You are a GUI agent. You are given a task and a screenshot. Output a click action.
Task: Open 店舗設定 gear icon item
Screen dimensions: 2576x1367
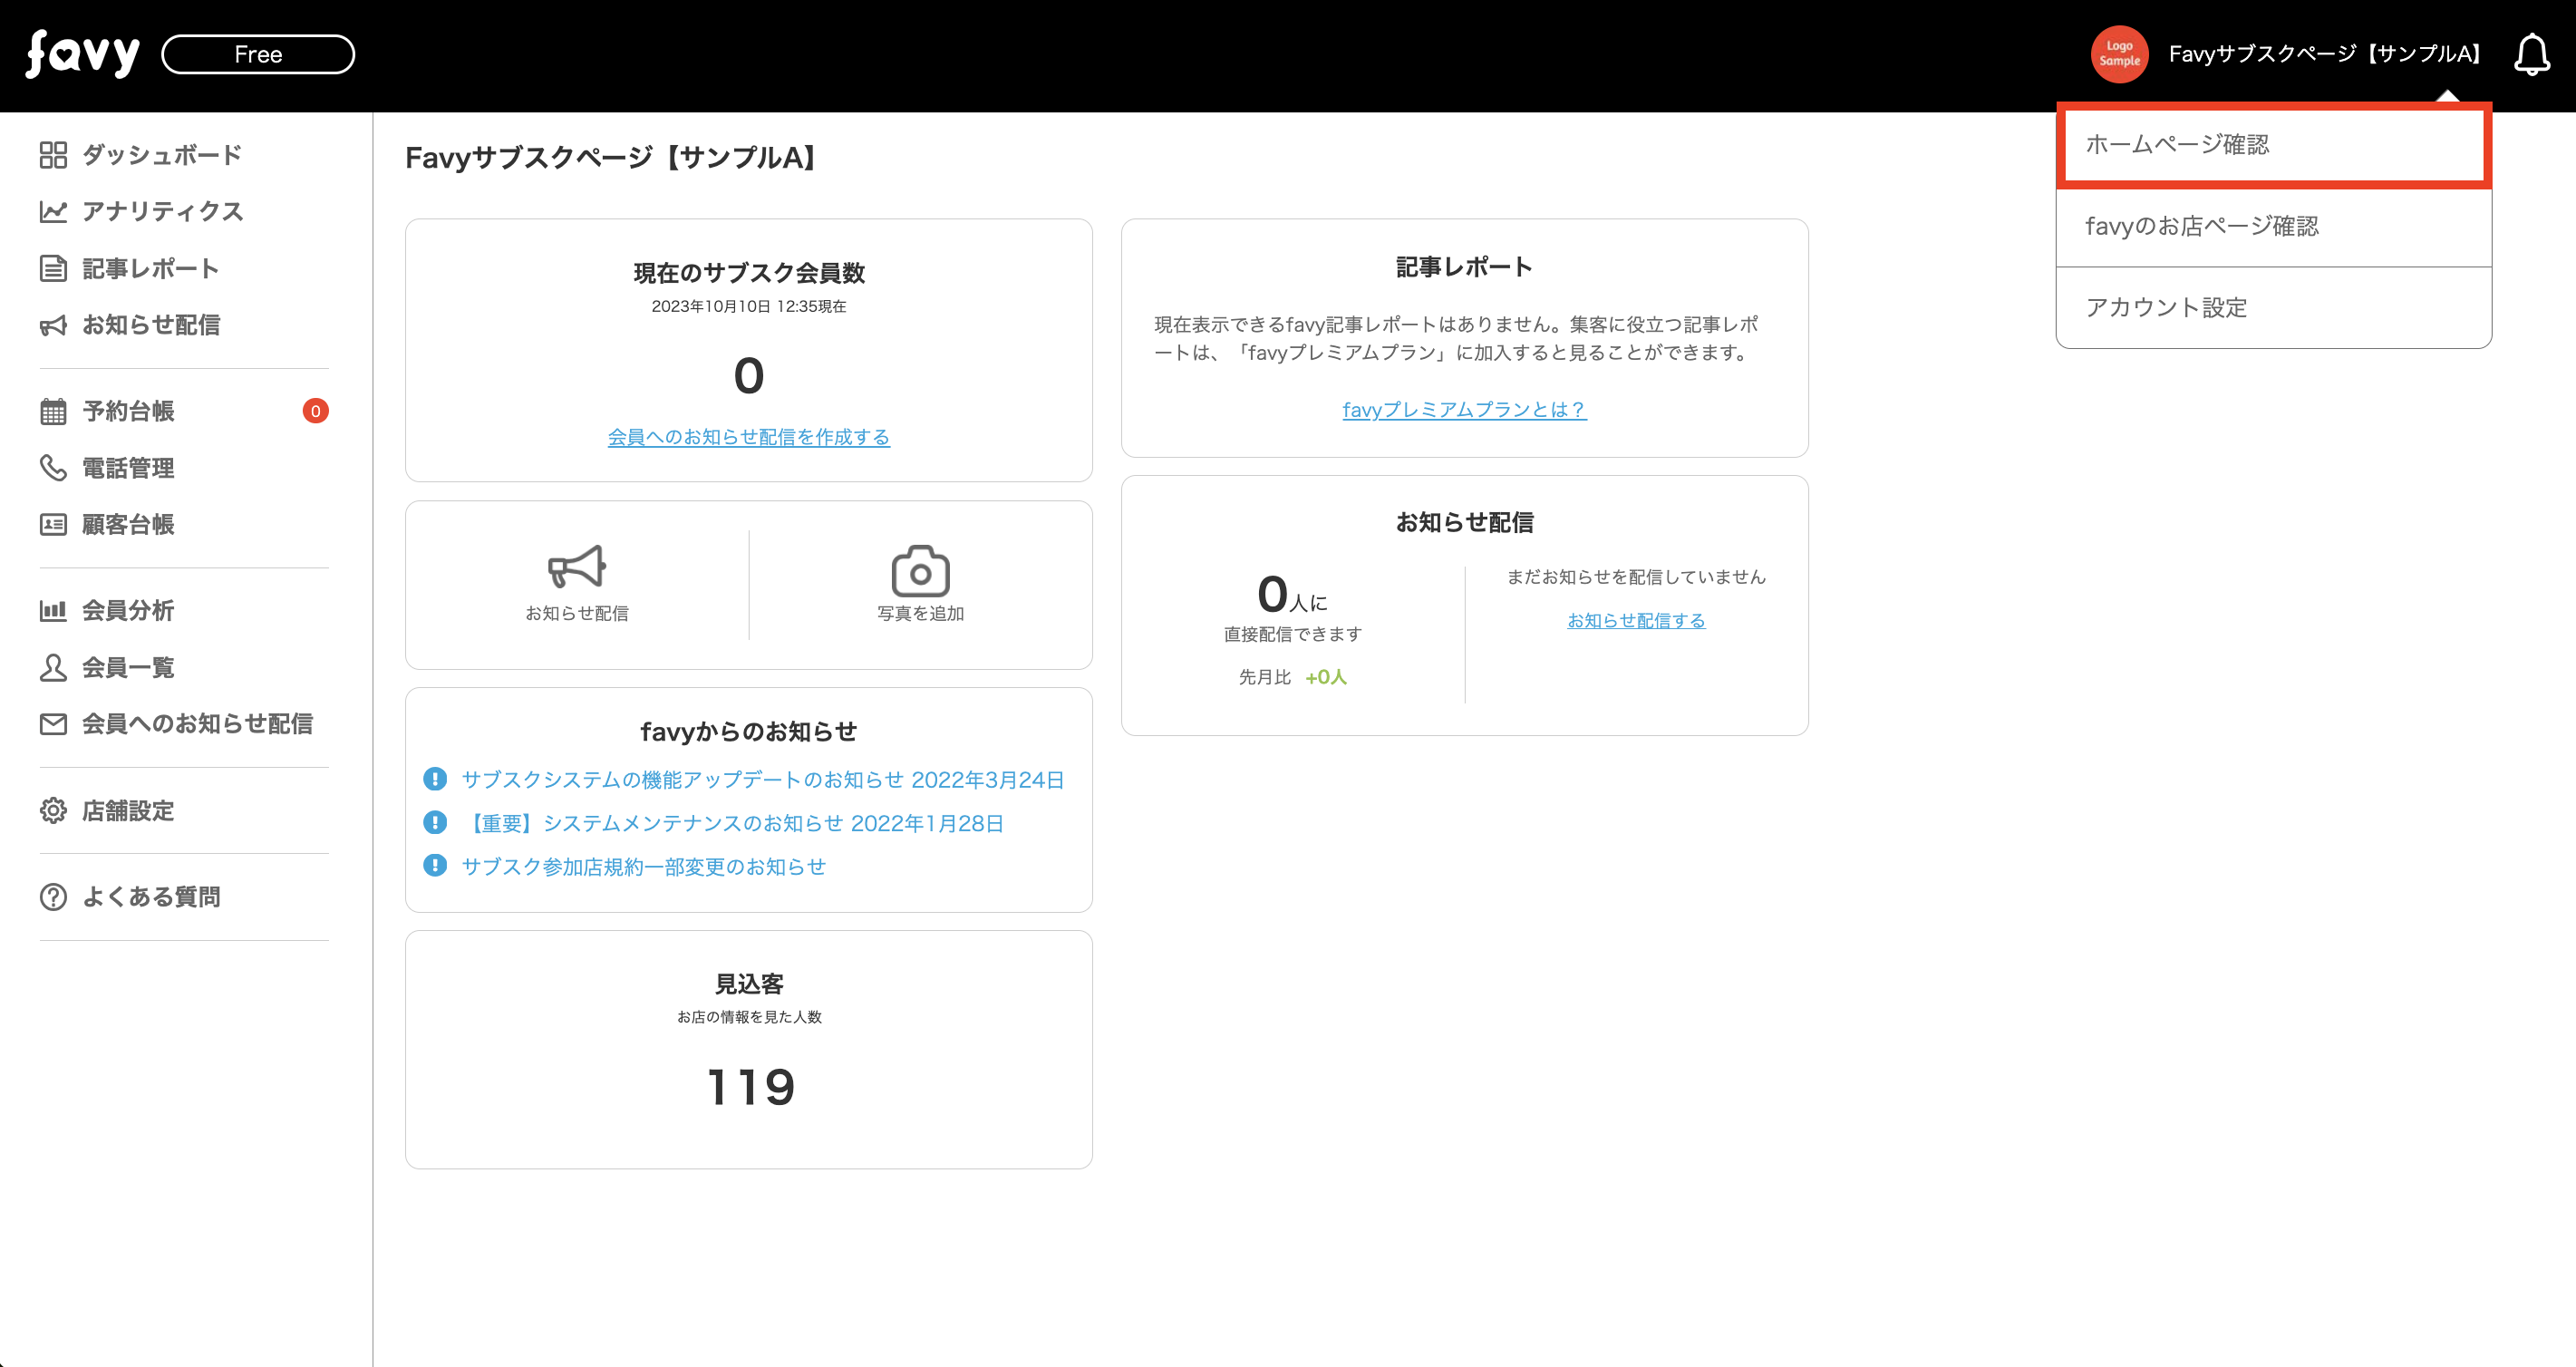click(53, 810)
